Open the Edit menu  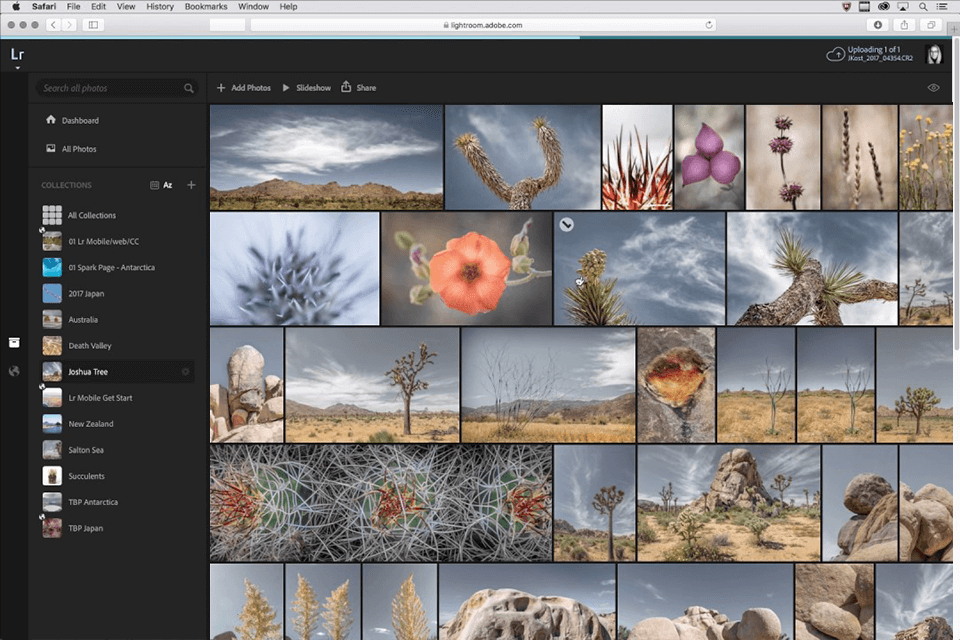pos(99,6)
